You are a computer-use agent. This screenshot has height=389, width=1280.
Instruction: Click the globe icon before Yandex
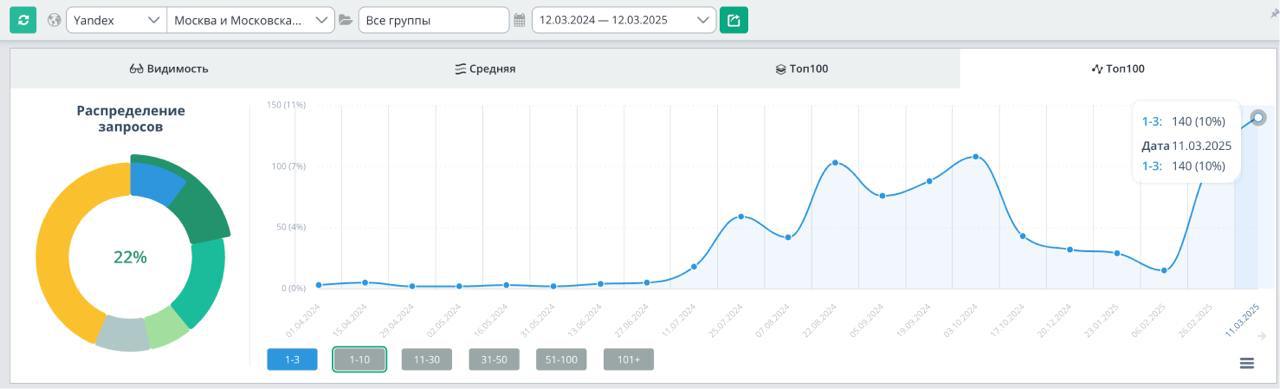[54, 20]
